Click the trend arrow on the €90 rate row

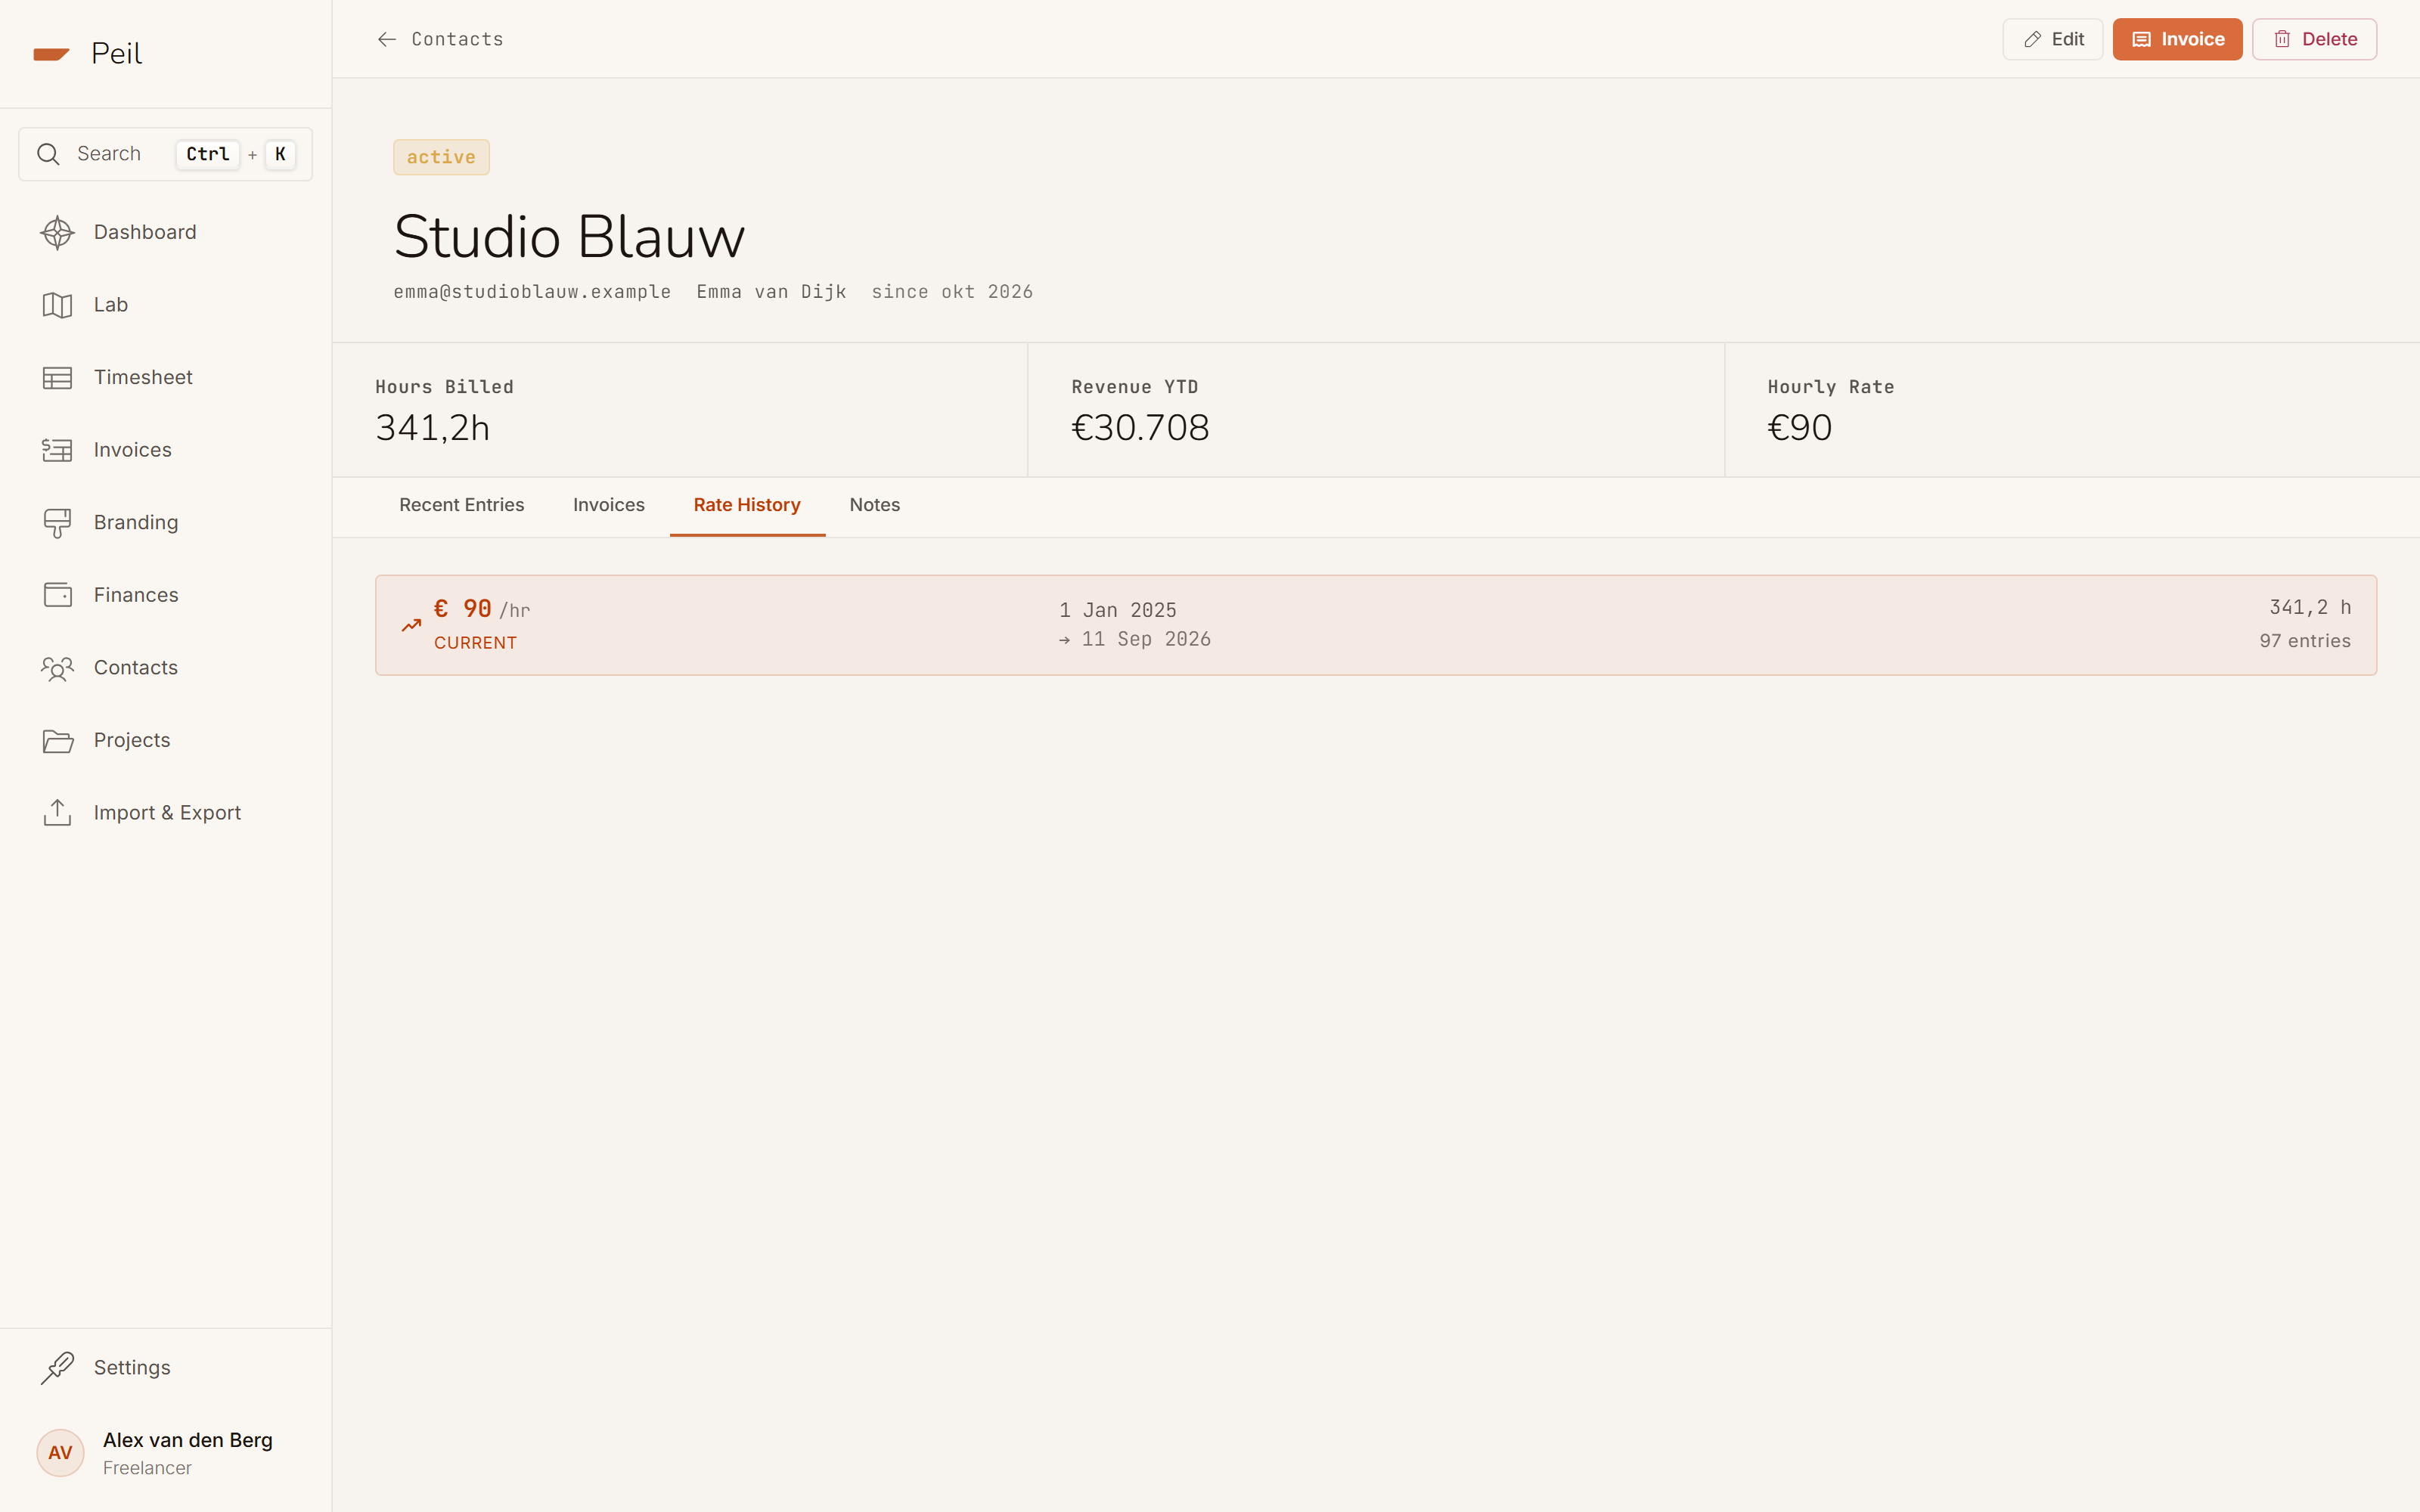pyautogui.click(x=411, y=626)
